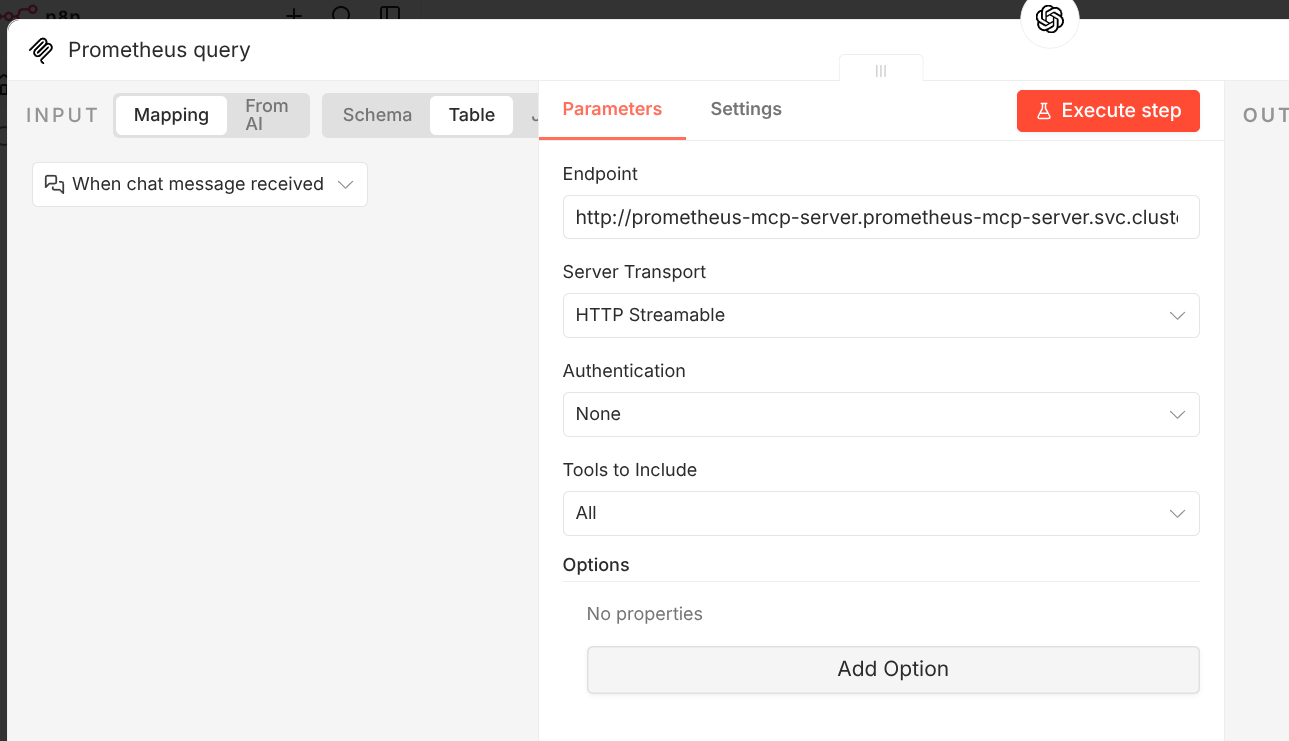Click the chat bubble icon in input selector
1289x741 pixels.
(55, 184)
